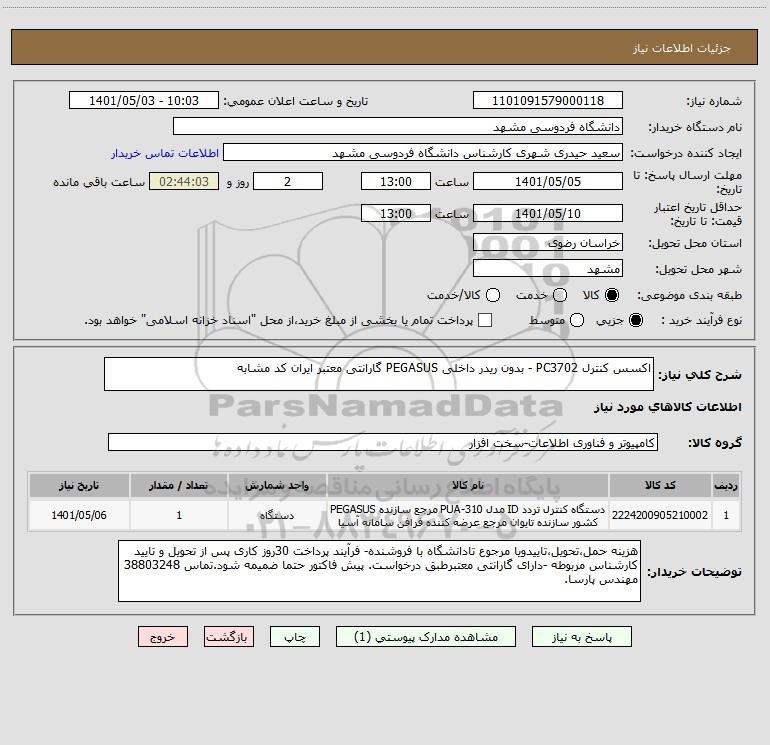Image resolution: width=770 pixels, height=745 pixels.
Task: Click the buyer notes text area
Action: pyautogui.click(x=379, y=571)
